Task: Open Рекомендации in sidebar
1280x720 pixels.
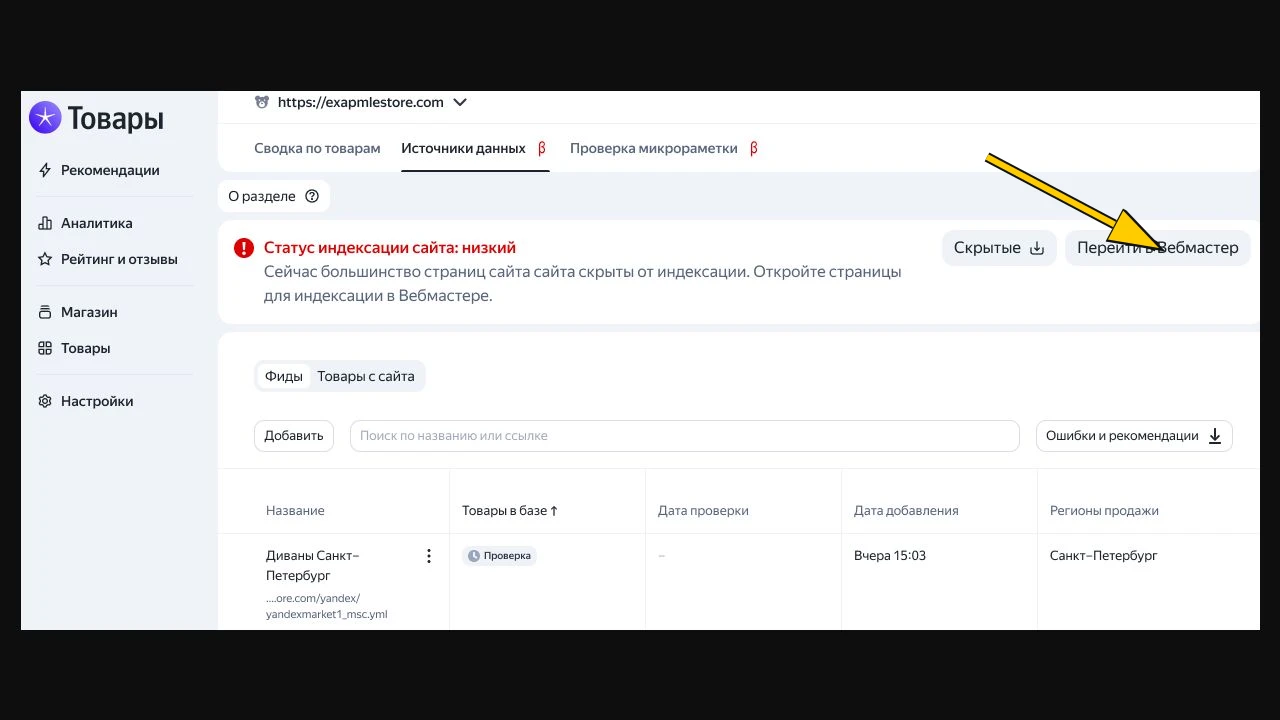Action: (110, 170)
